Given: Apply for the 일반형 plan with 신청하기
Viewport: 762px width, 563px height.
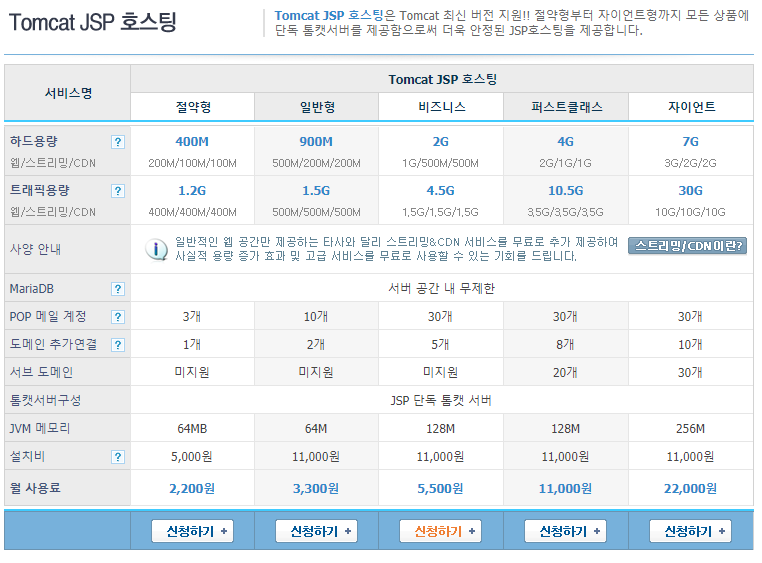Looking at the screenshot, I should click(x=316, y=531).
